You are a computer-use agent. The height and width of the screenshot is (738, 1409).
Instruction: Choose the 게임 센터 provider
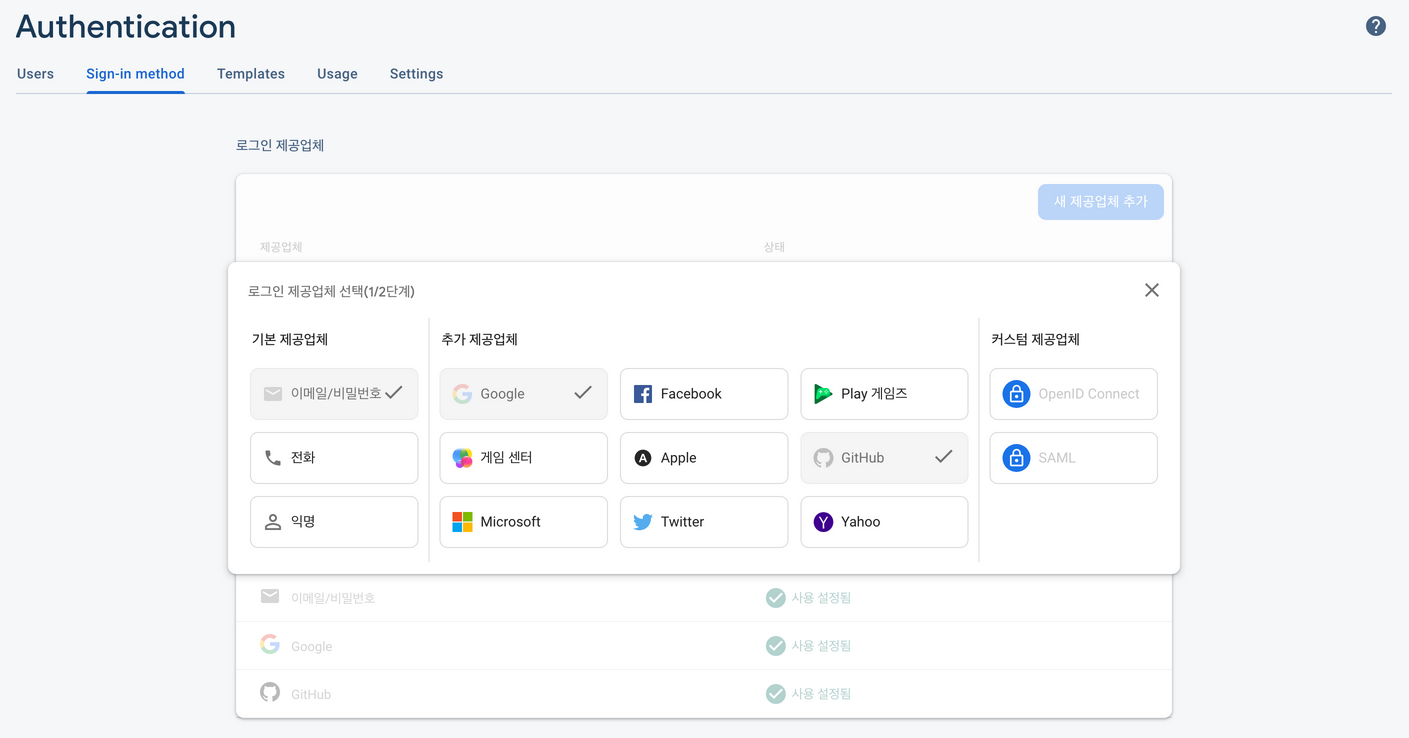pyautogui.click(x=524, y=458)
